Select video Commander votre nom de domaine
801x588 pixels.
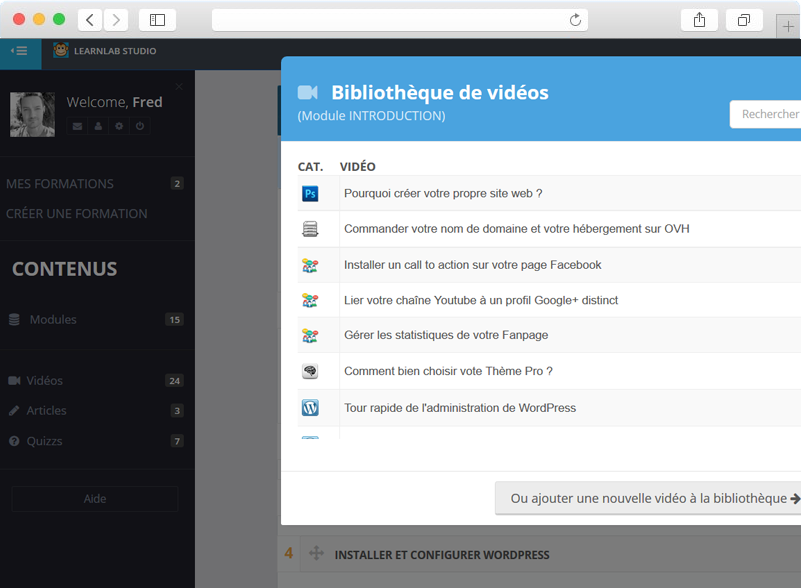(516, 229)
